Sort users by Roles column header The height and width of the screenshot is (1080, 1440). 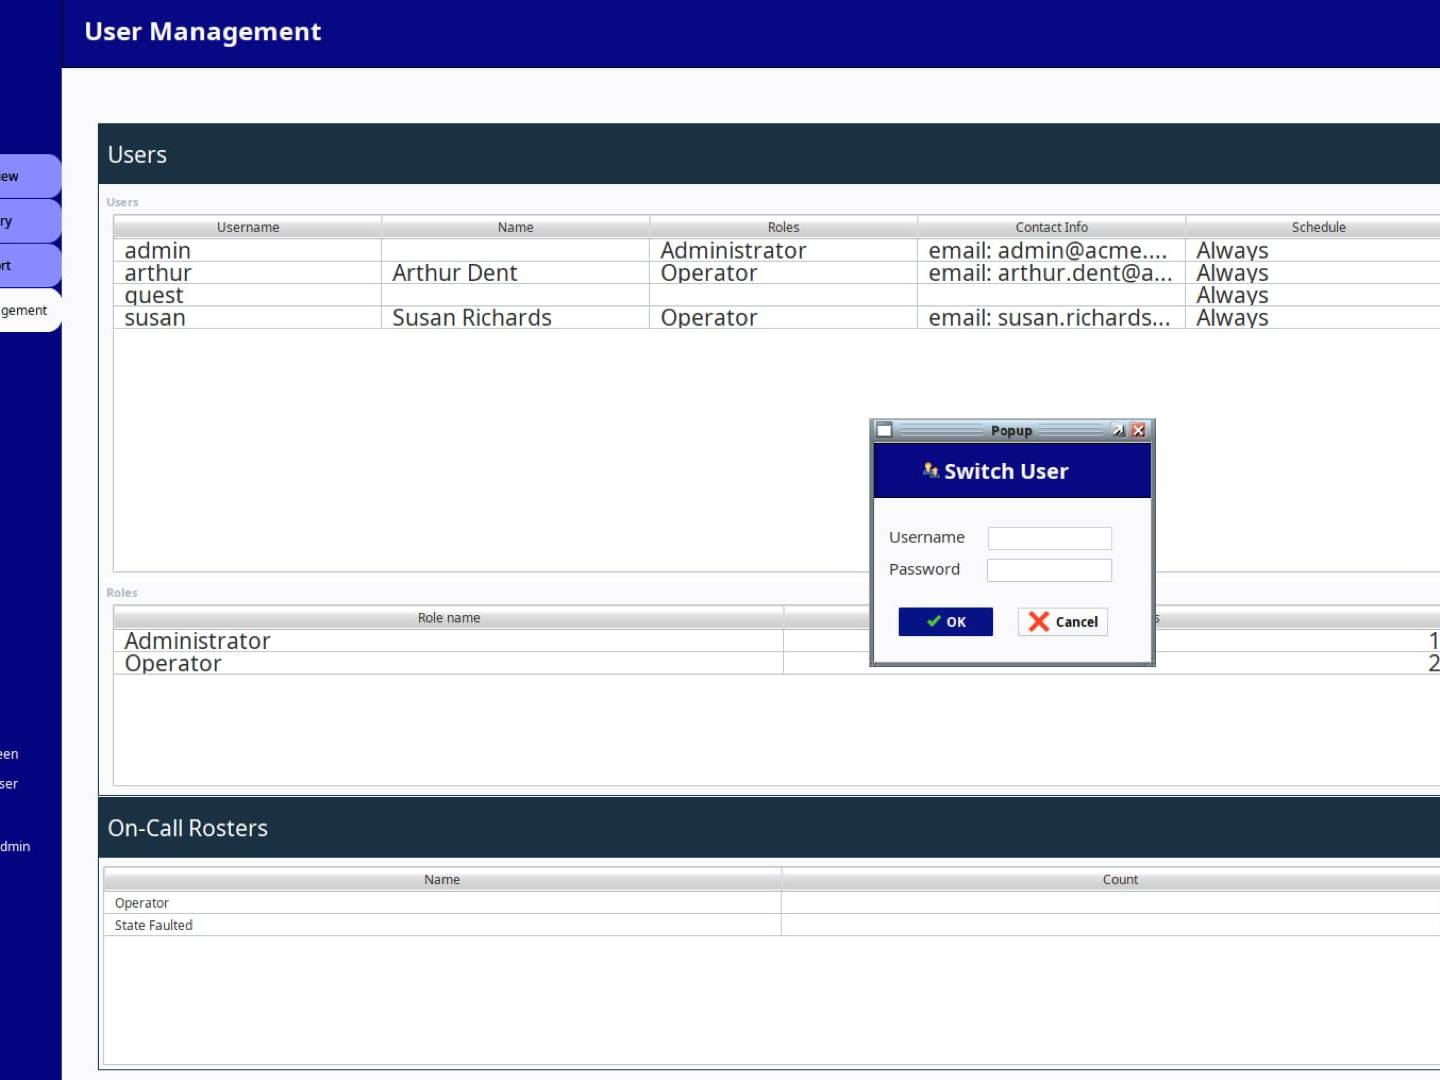click(784, 227)
